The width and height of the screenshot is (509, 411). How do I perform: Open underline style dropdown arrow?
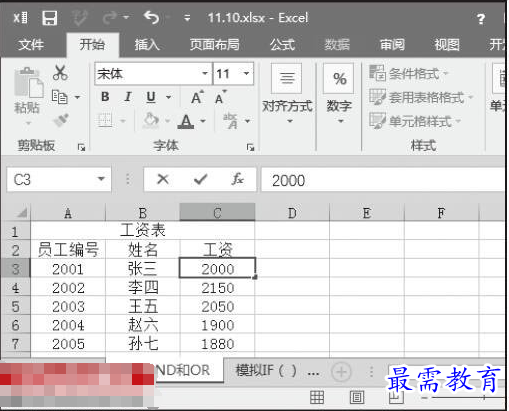click(x=169, y=97)
